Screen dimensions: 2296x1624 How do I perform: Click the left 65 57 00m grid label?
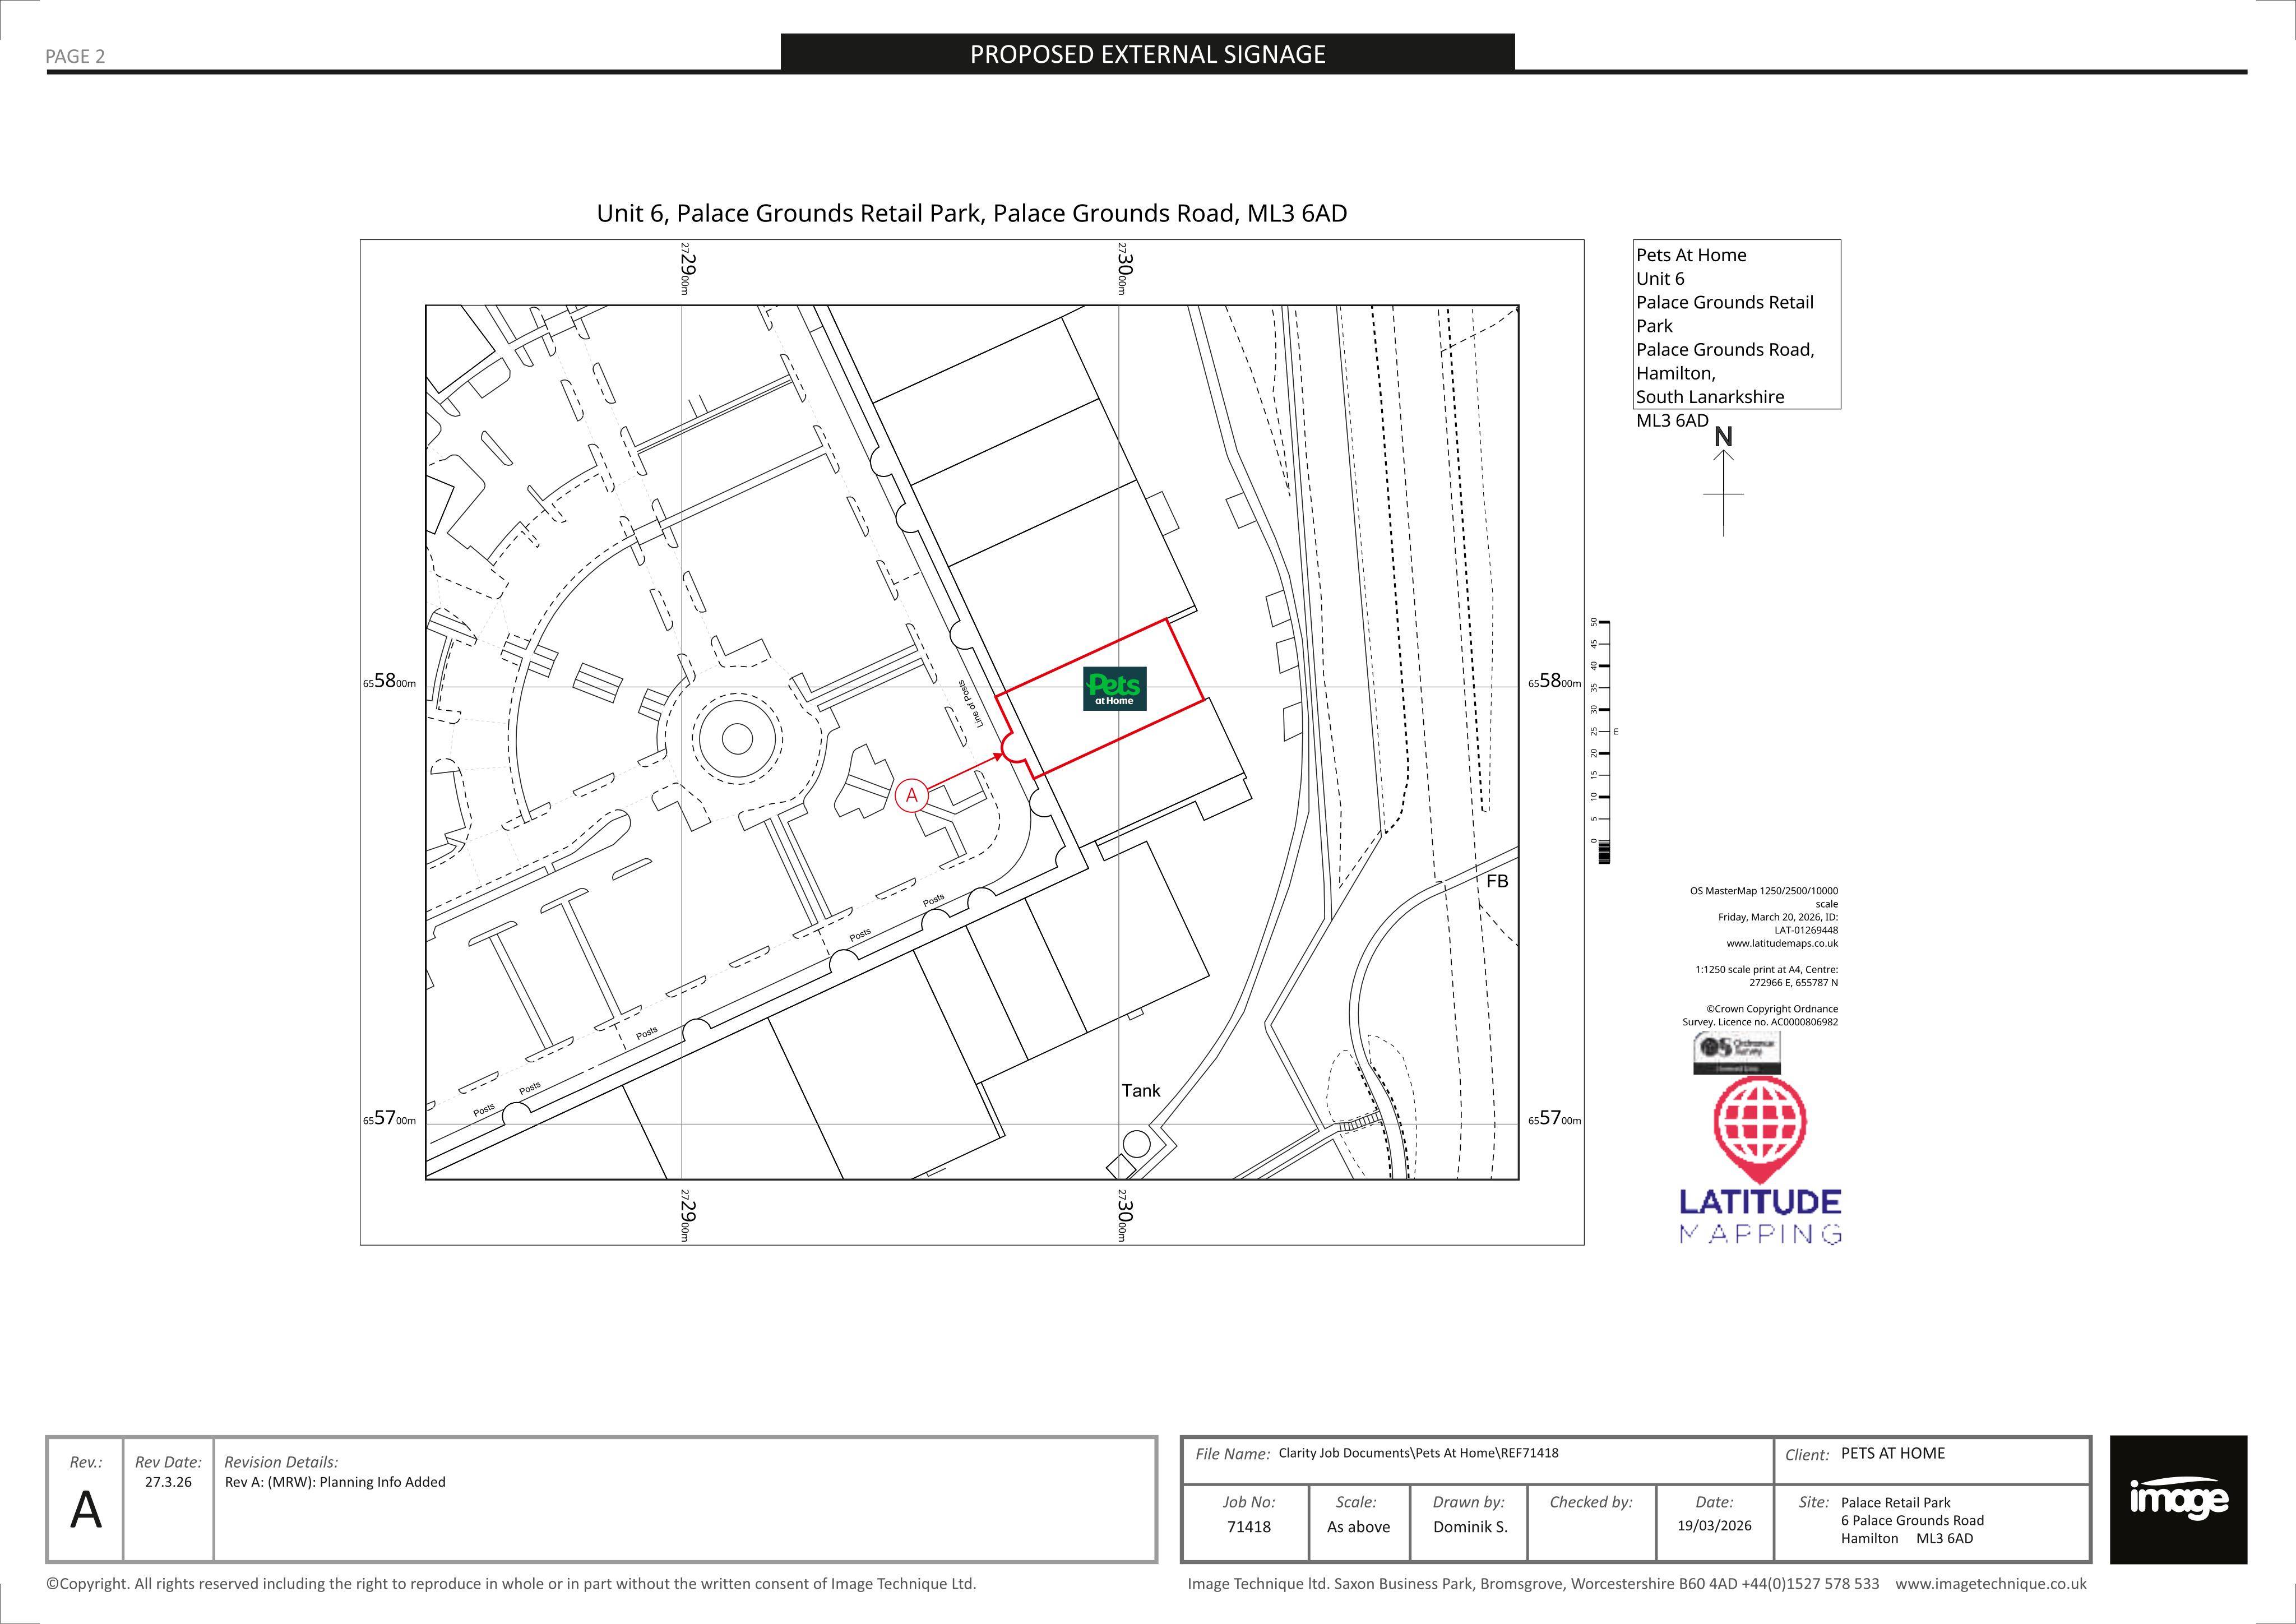click(389, 1120)
